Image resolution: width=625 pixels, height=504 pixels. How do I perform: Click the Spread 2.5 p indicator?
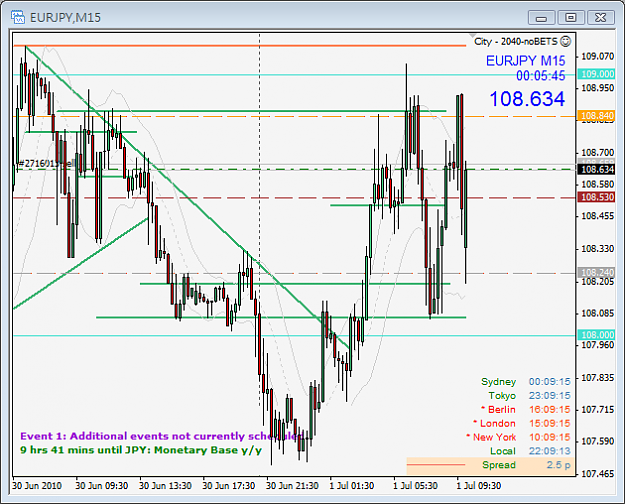(x=526, y=465)
